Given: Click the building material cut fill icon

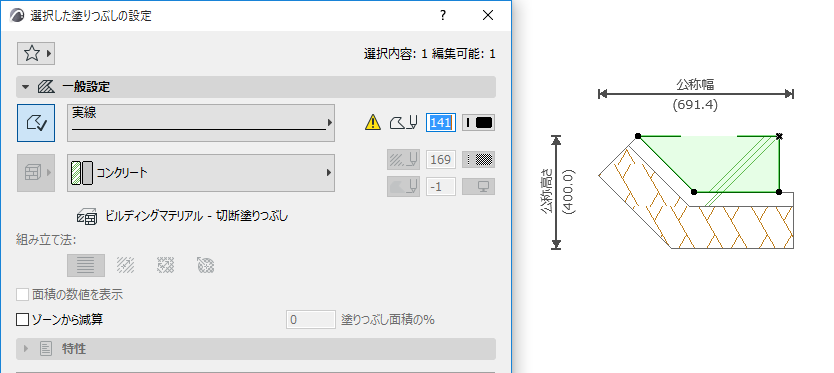Looking at the screenshot, I should click(87, 216).
